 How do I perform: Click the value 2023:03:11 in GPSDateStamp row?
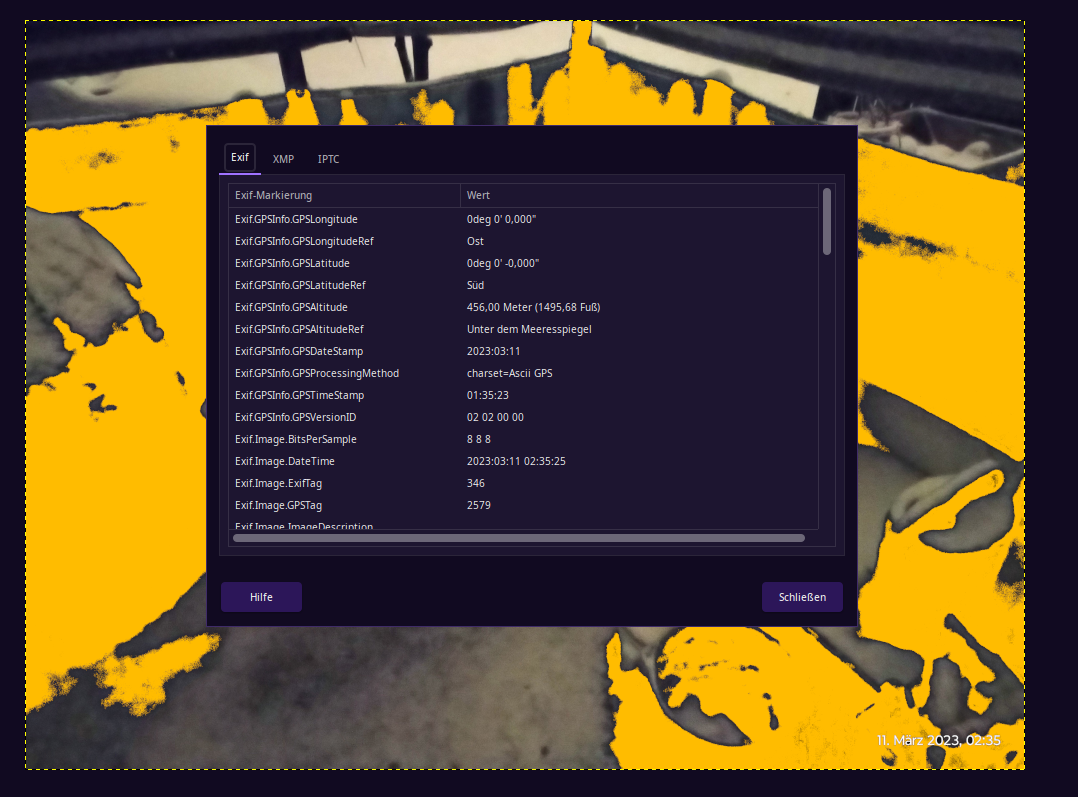494,351
